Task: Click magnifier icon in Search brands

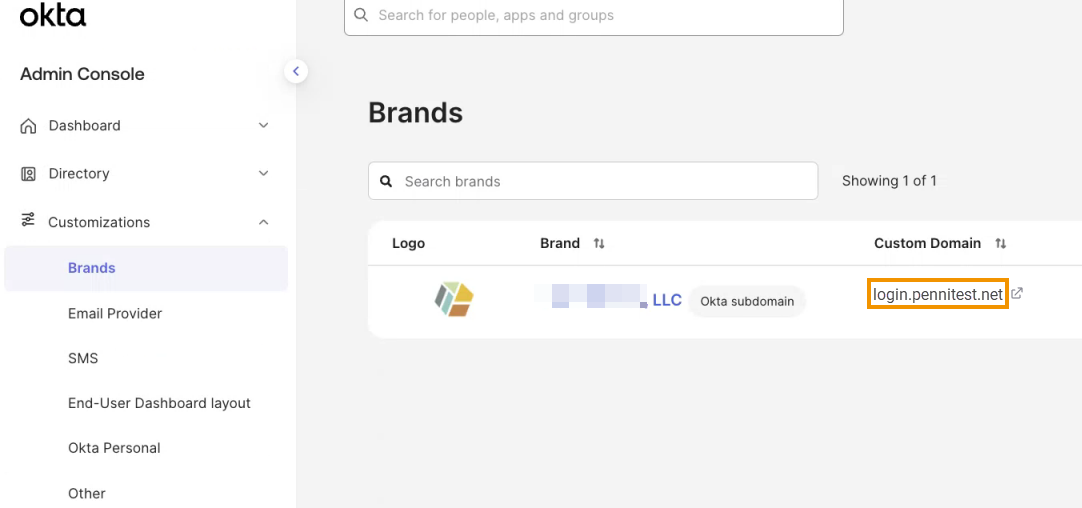Action: pyautogui.click(x=386, y=182)
